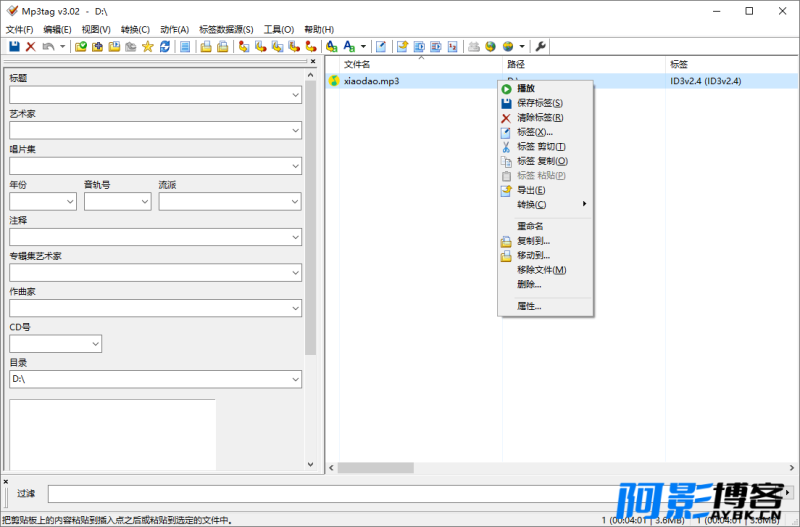Expand the 艺术家 field dropdown
Image resolution: width=800 pixels, height=527 pixels.
coord(295,131)
